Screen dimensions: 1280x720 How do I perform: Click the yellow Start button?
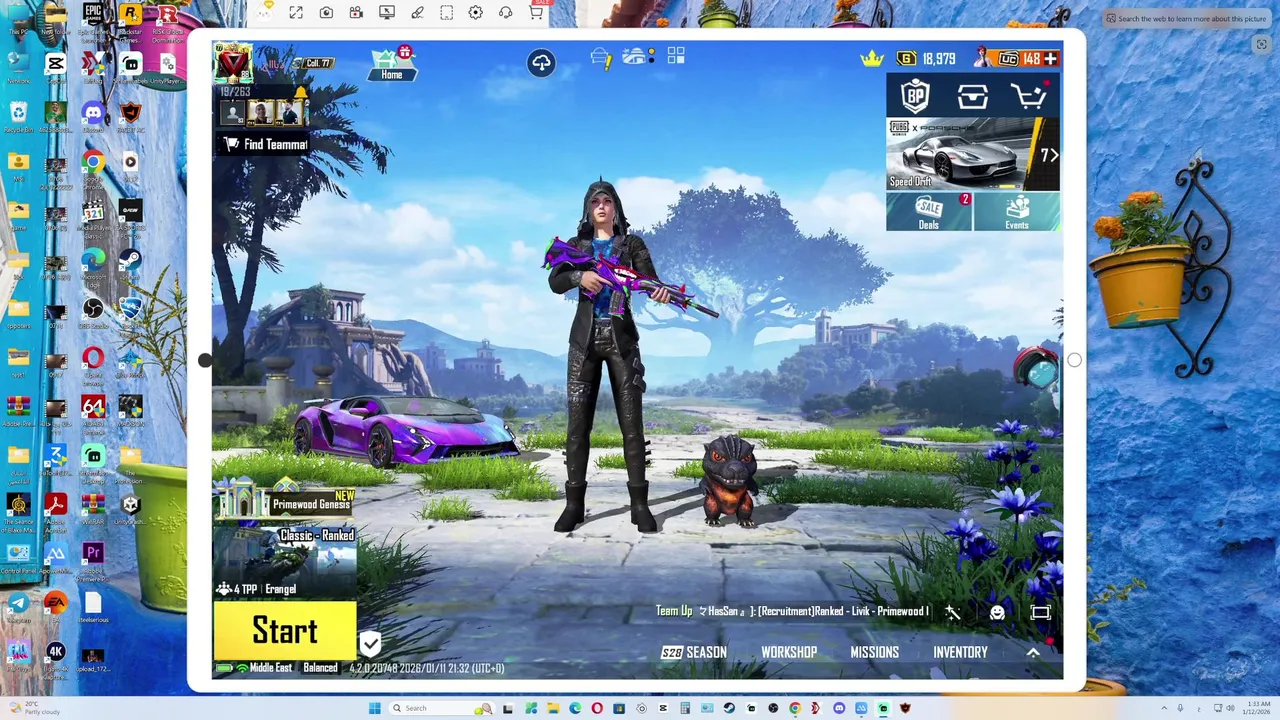click(x=285, y=631)
